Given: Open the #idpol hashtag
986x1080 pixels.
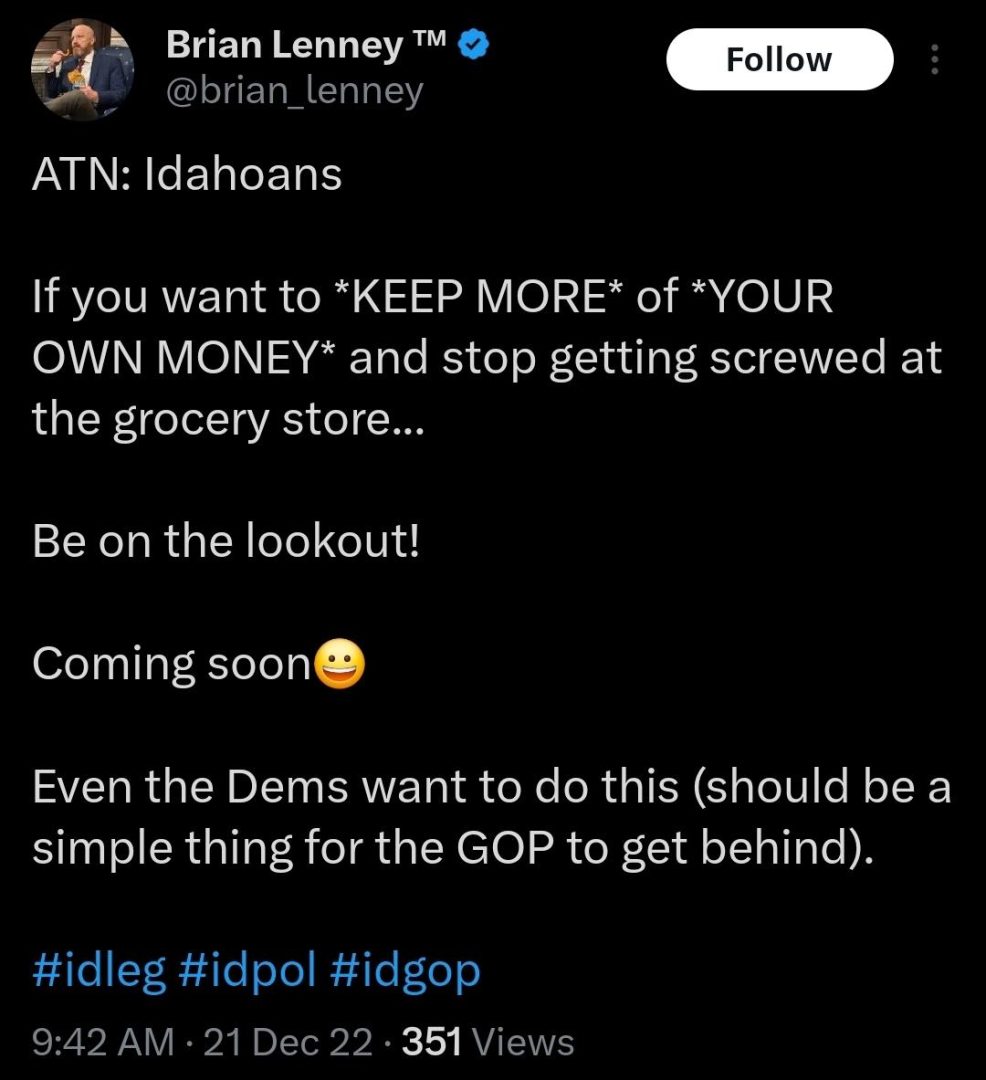Looking at the screenshot, I should tap(248, 971).
